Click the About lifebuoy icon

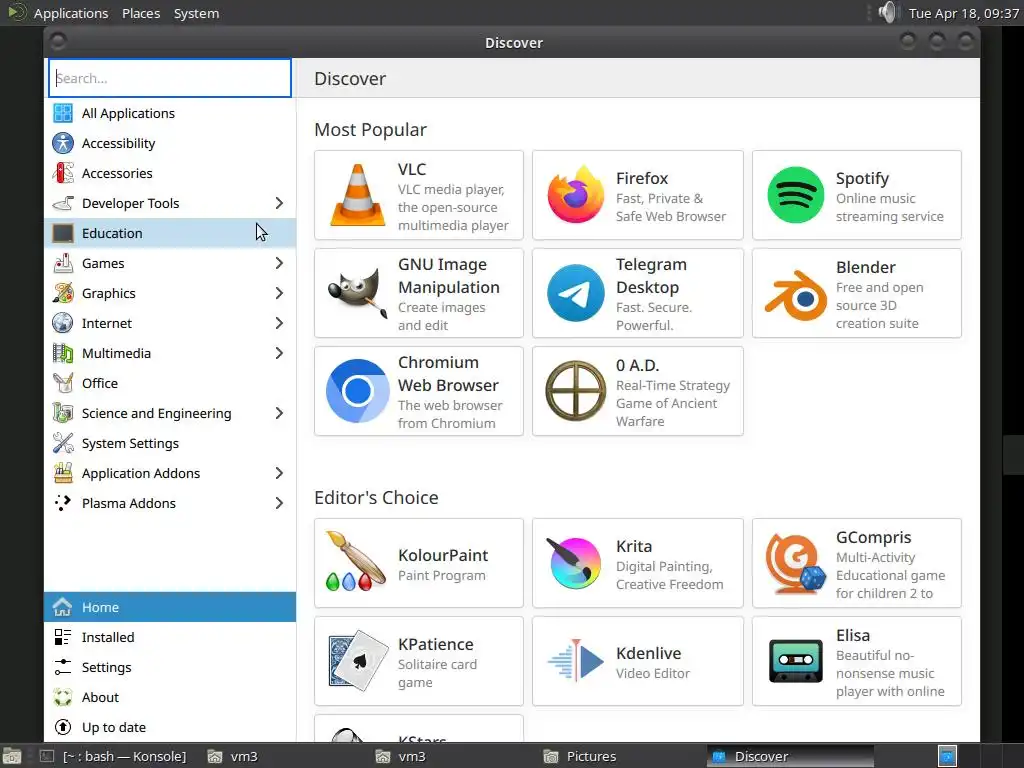click(63, 697)
